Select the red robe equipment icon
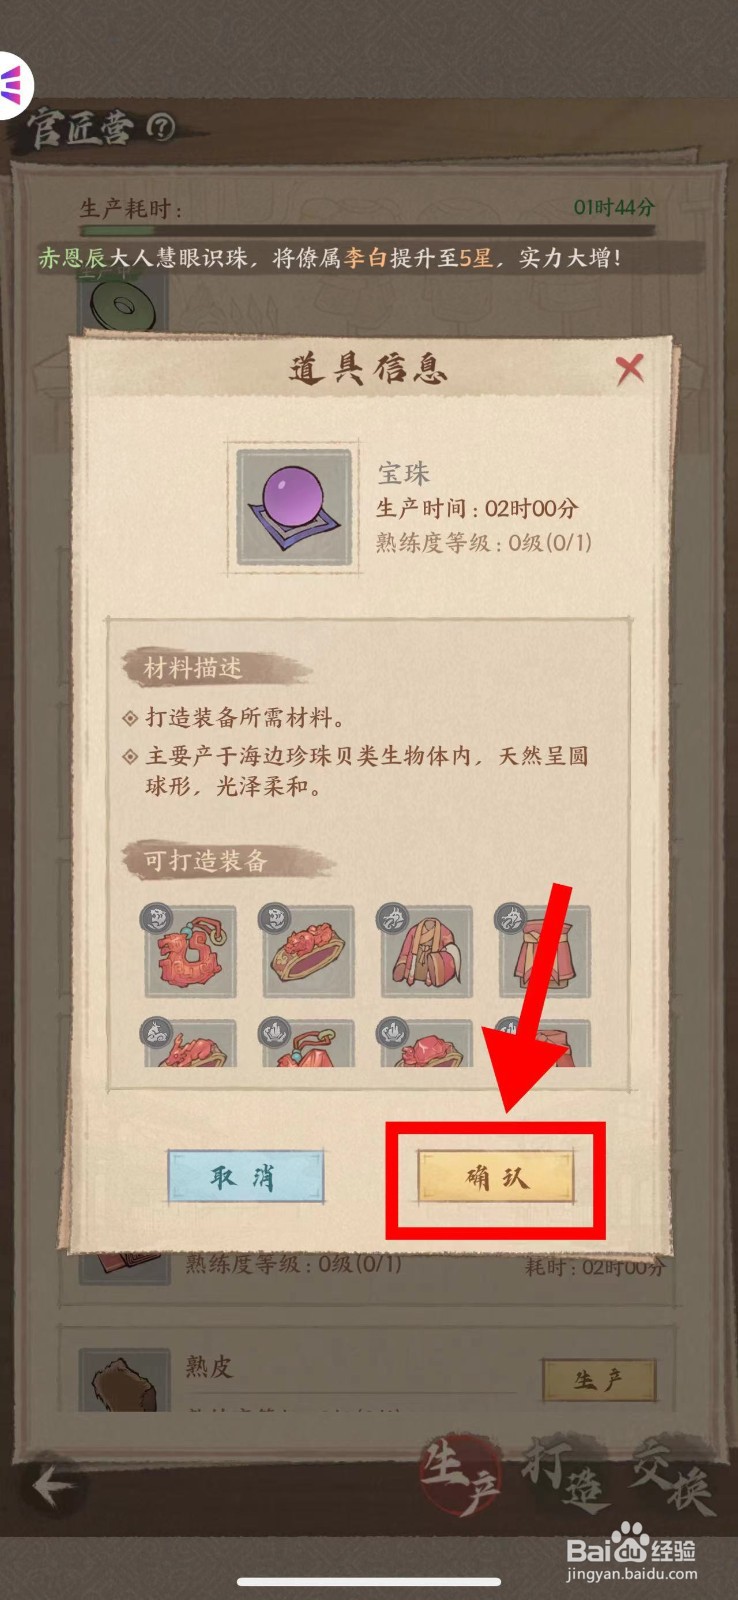Image resolution: width=738 pixels, height=1600 pixels. pyautogui.click(x=426, y=951)
